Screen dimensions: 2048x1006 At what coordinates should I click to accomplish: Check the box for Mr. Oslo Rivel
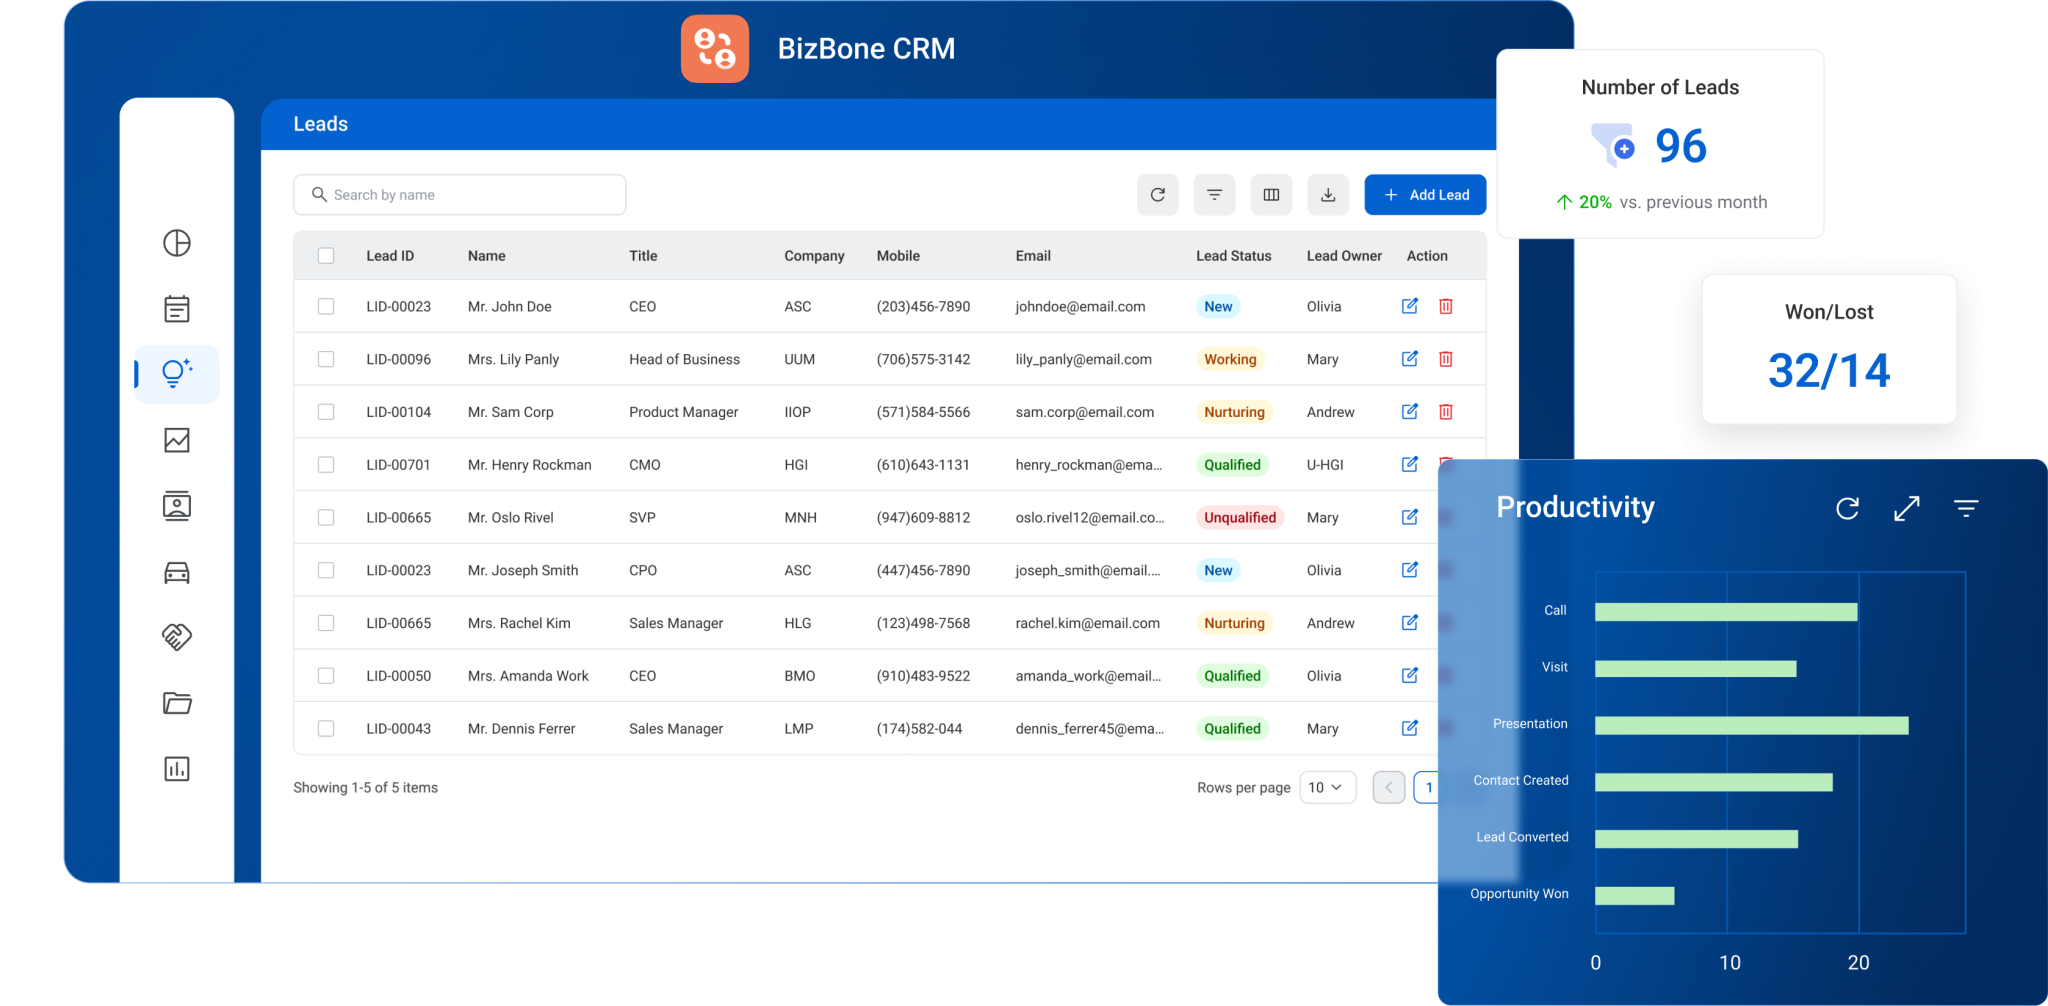[326, 517]
